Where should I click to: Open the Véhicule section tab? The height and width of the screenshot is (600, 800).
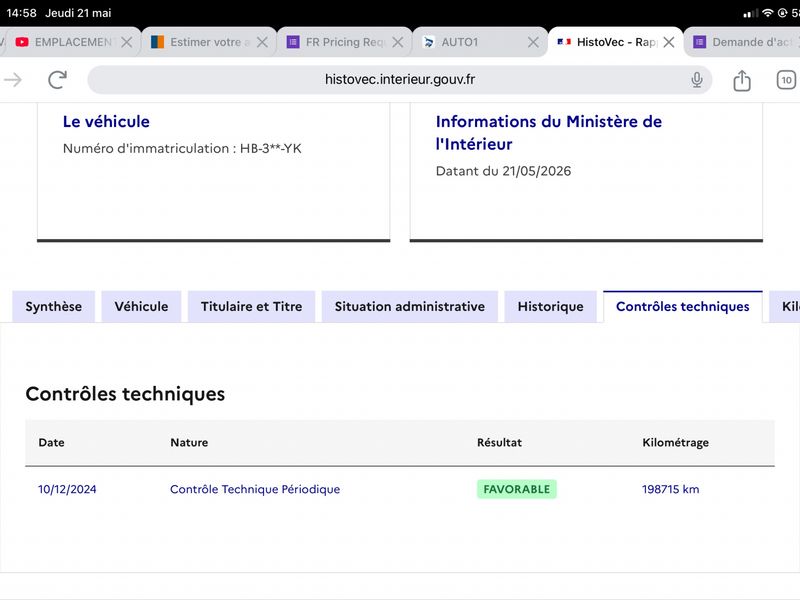click(141, 307)
